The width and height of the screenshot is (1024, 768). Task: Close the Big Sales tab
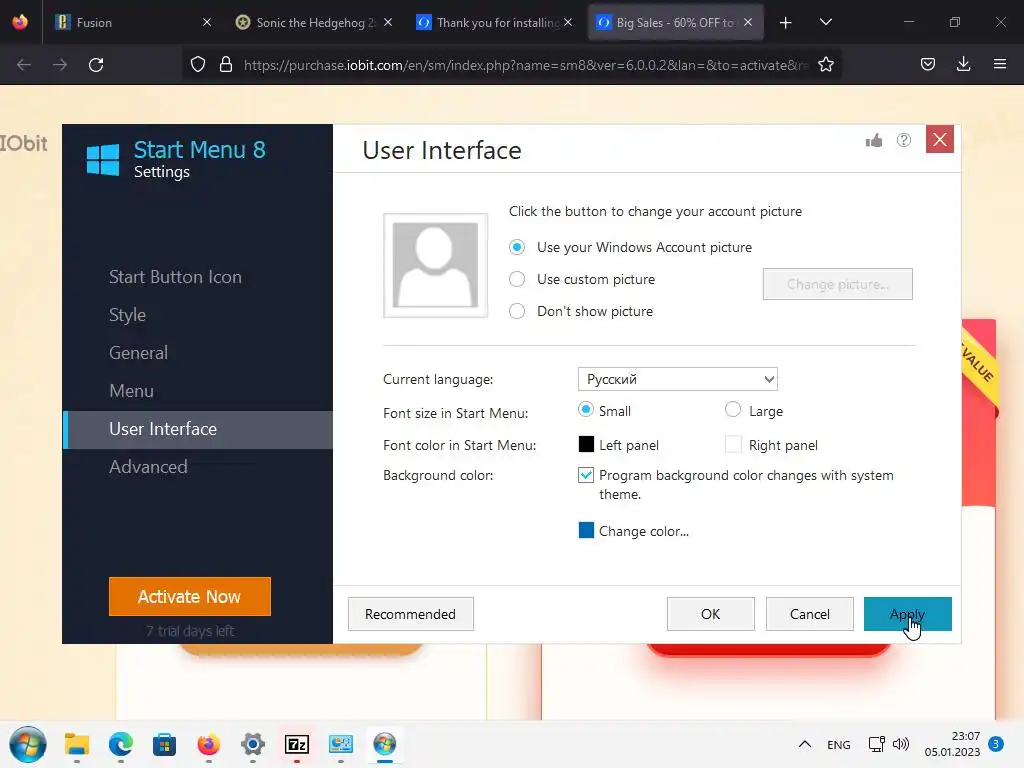click(748, 22)
